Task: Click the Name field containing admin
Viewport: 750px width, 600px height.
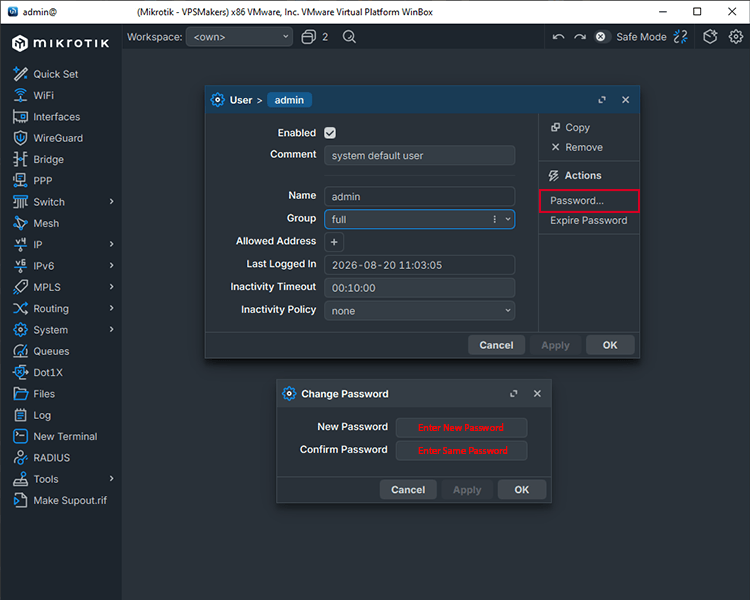Action: [419, 197]
